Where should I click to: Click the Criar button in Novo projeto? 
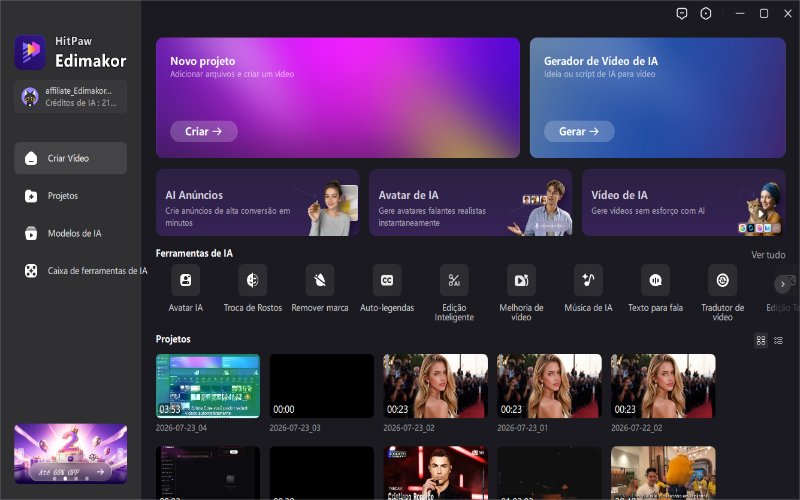[x=204, y=132]
